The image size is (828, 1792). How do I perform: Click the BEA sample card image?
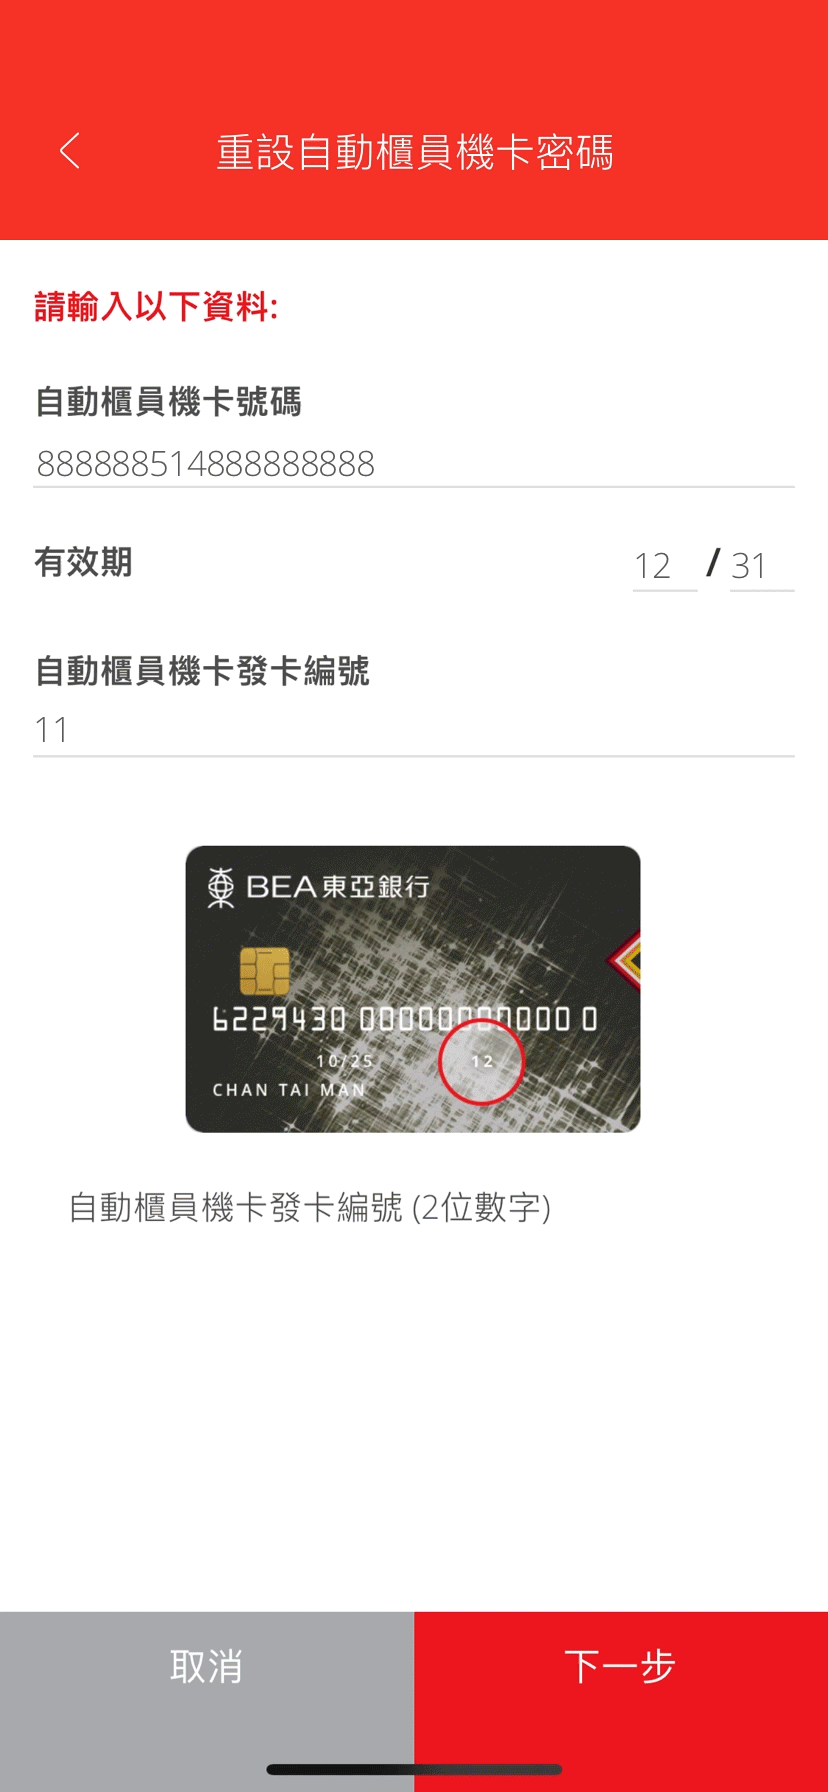413,989
